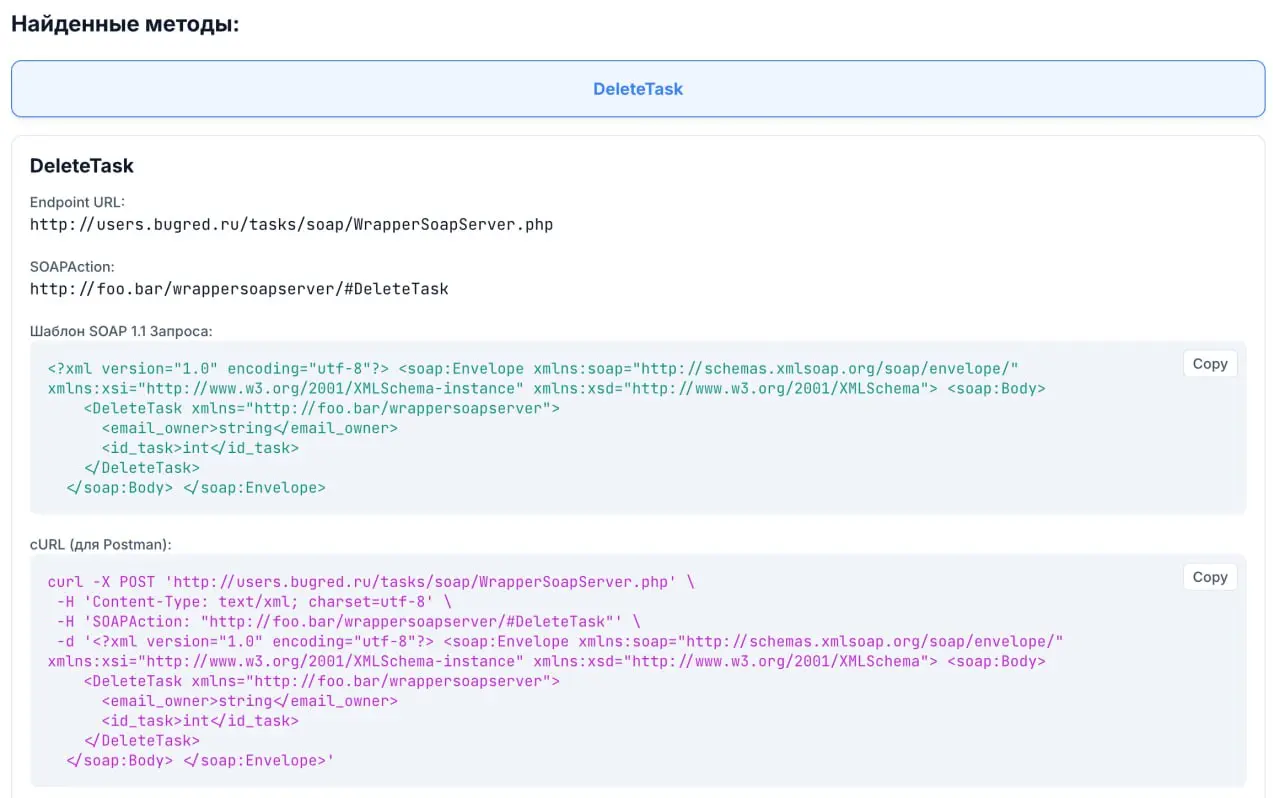Click the foo.bar #DeleteTask SOAPAction value
This screenshot has height=798, width=1280.
pos(239,289)
